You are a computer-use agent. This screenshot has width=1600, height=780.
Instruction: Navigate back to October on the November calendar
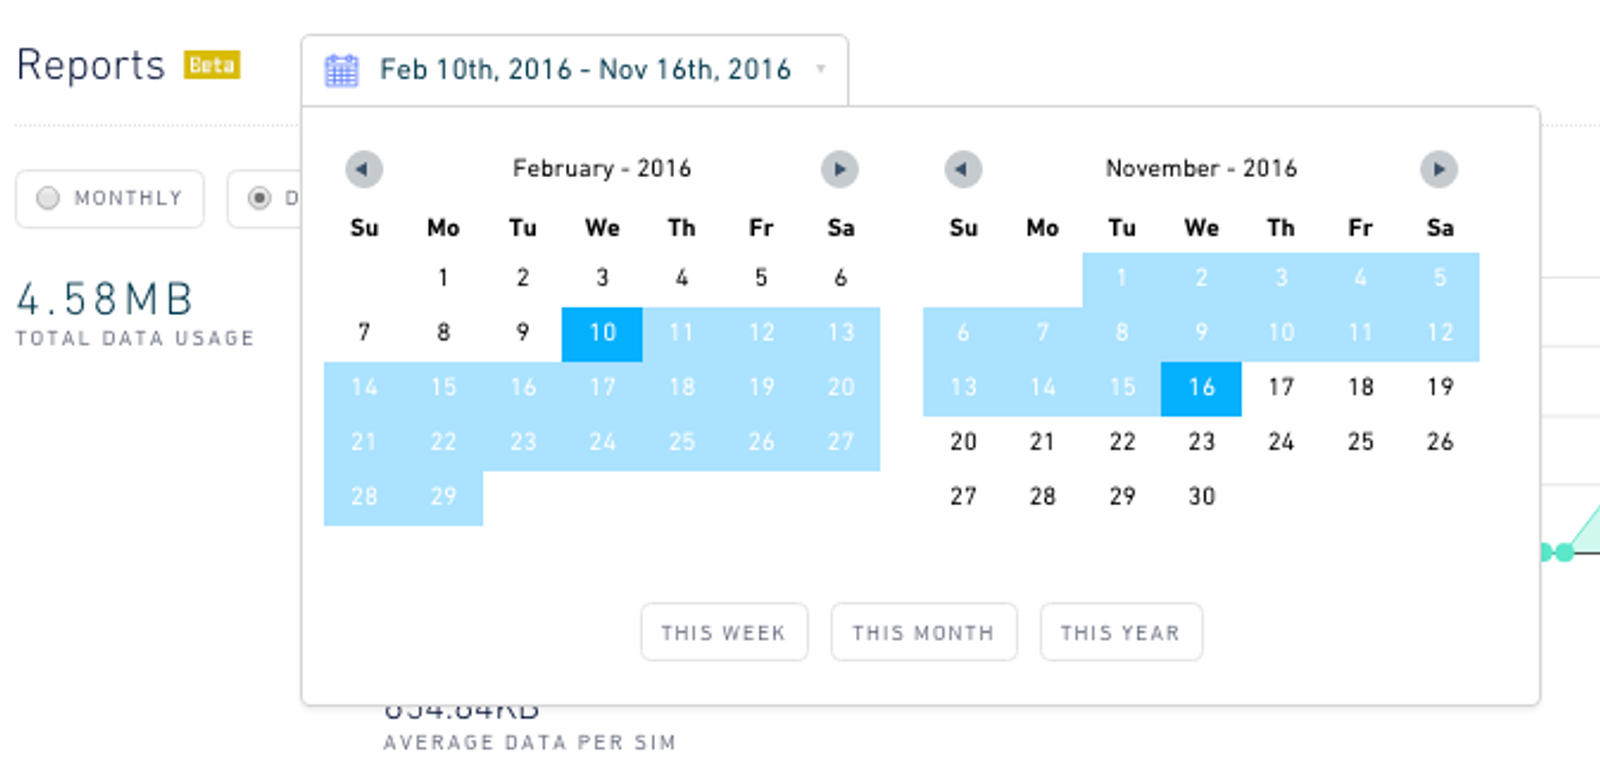point(963,169)
